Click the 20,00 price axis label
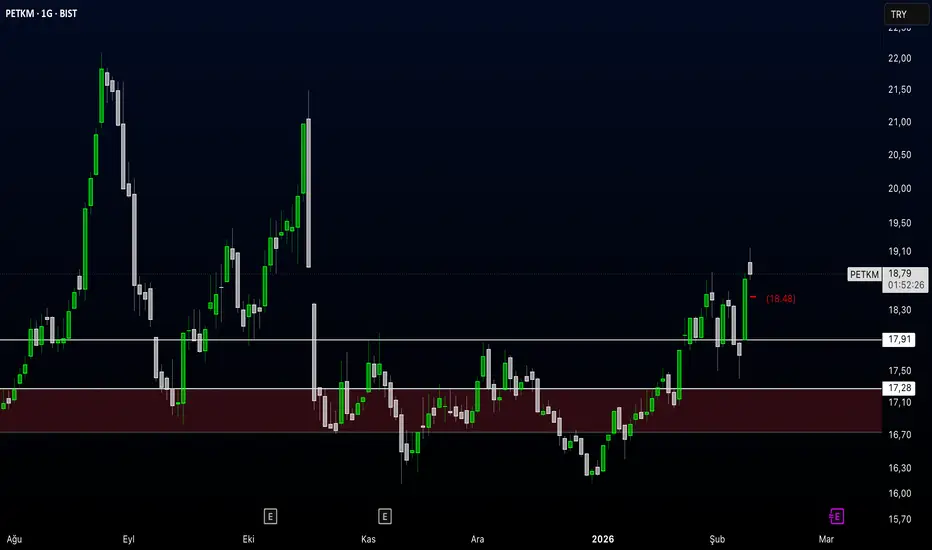The height and width of the screenshot is (550, 932). [899, 188]
